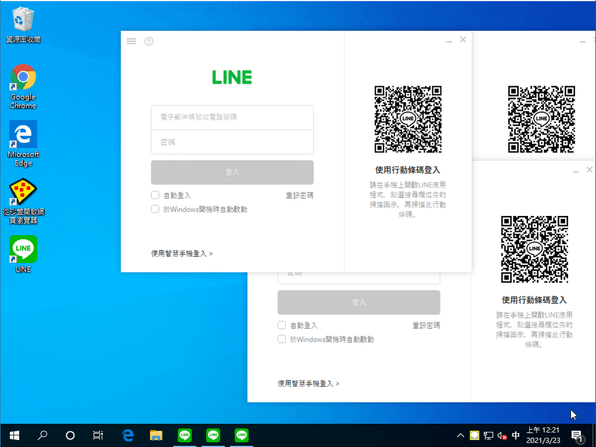The width and height of the screenshot is (596, 447).
Task: Click 重設密碼 link in back LINE window
Action: [426, 325]
